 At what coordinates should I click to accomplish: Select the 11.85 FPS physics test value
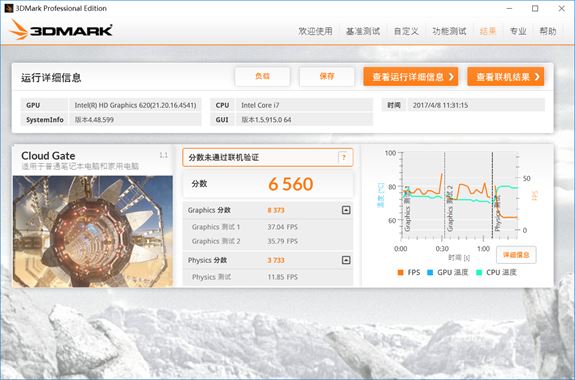(x=282, y=277)
